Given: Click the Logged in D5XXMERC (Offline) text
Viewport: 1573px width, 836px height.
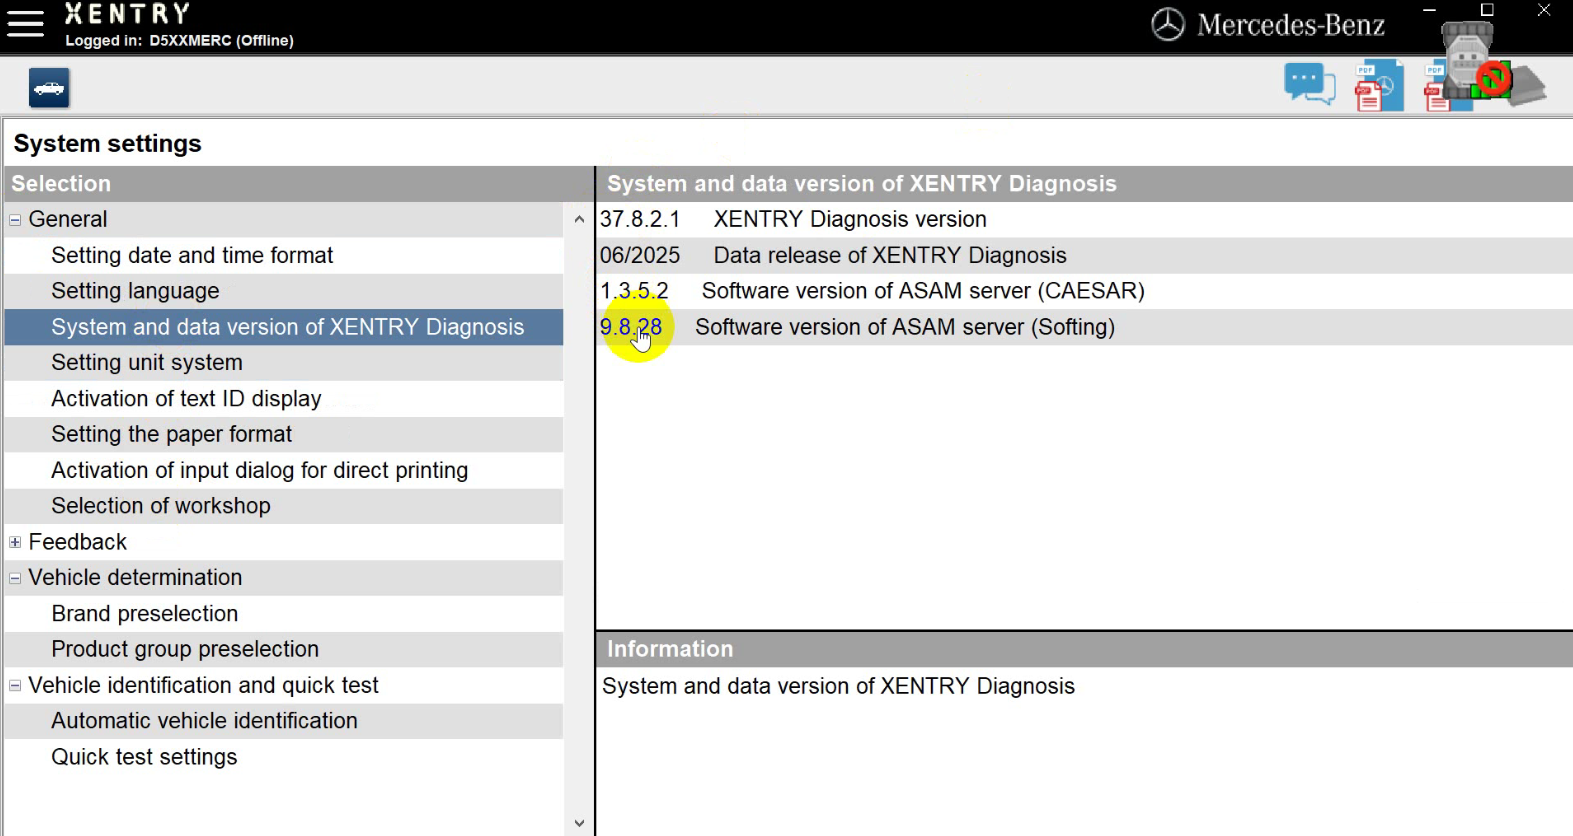Looking at the screenshot, I should [x=180, y=41].
